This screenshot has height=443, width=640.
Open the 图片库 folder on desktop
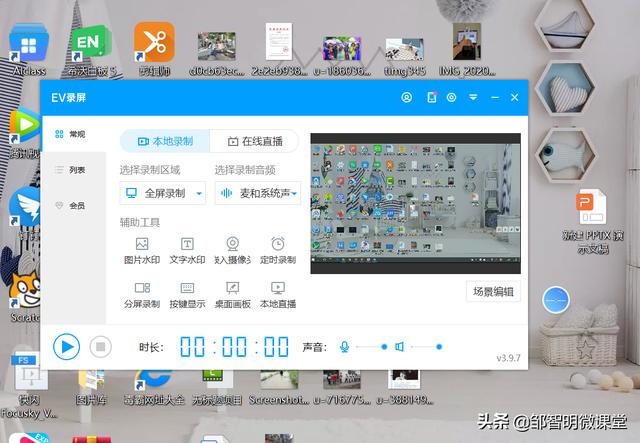click(x=91, y=386)
